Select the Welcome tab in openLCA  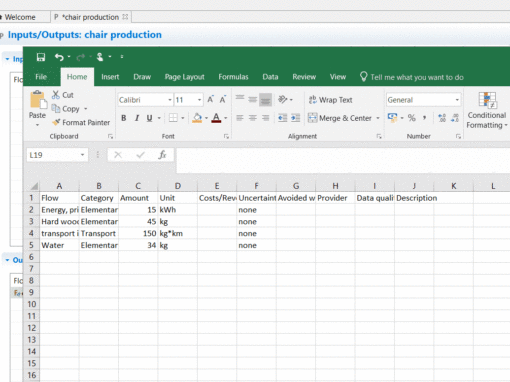pos(20,17)
